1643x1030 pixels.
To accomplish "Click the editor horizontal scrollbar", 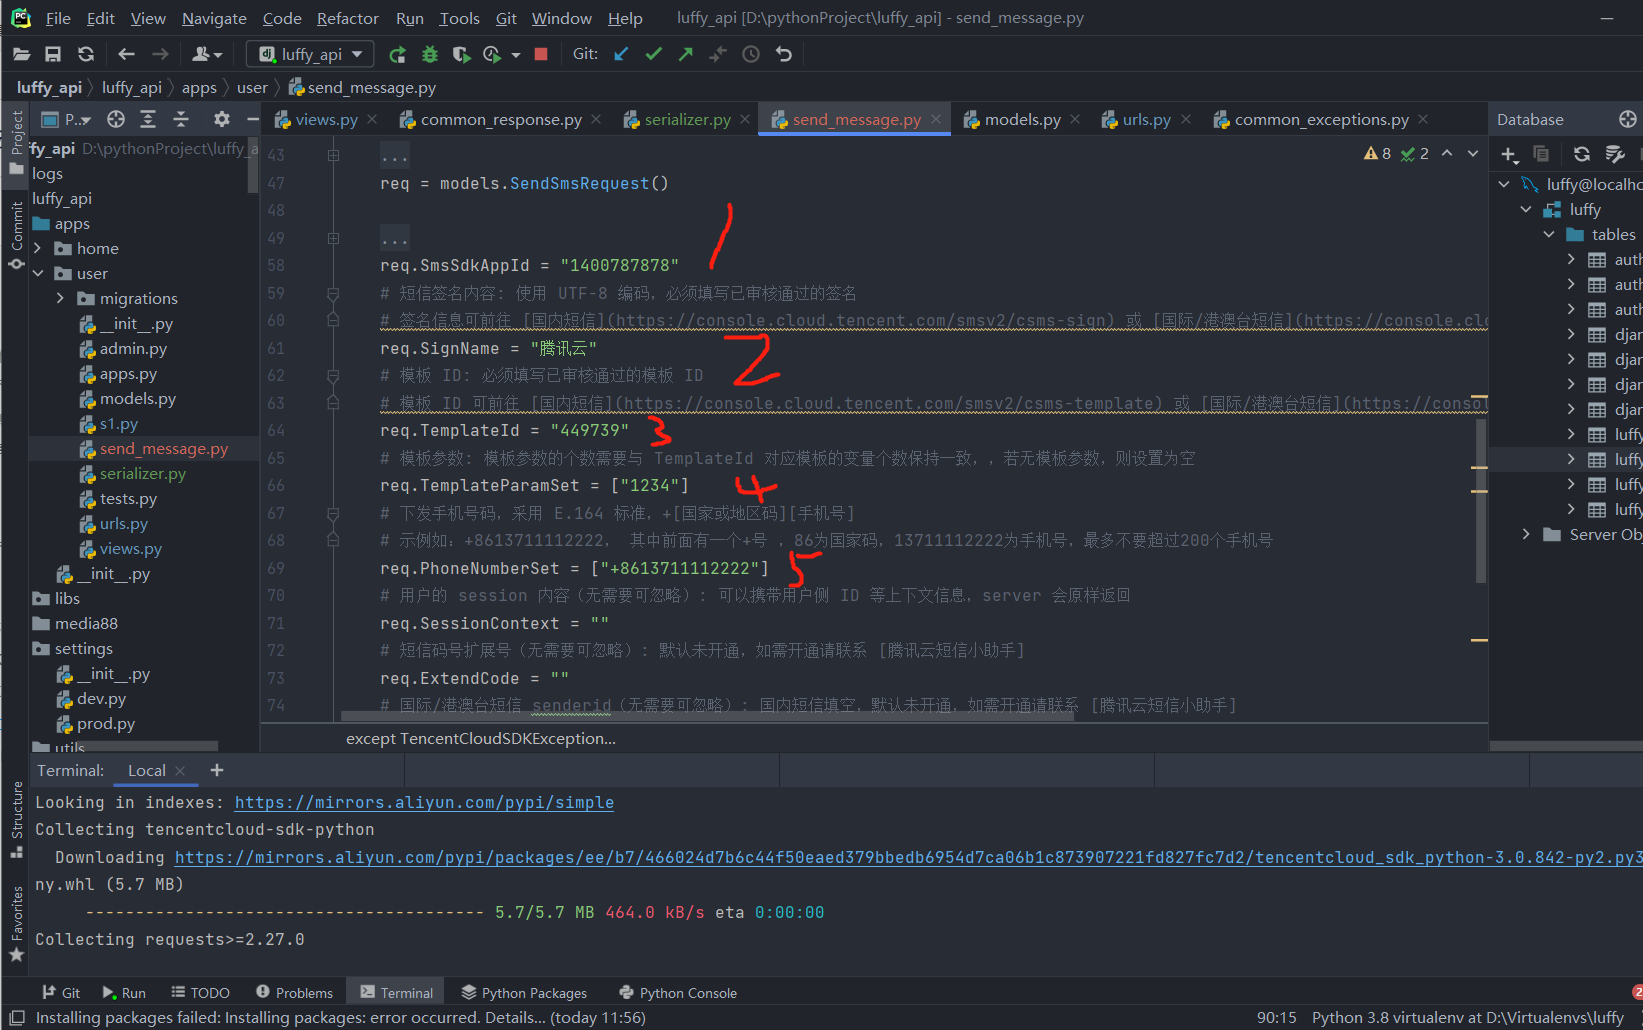I will (x=707, y=716).
